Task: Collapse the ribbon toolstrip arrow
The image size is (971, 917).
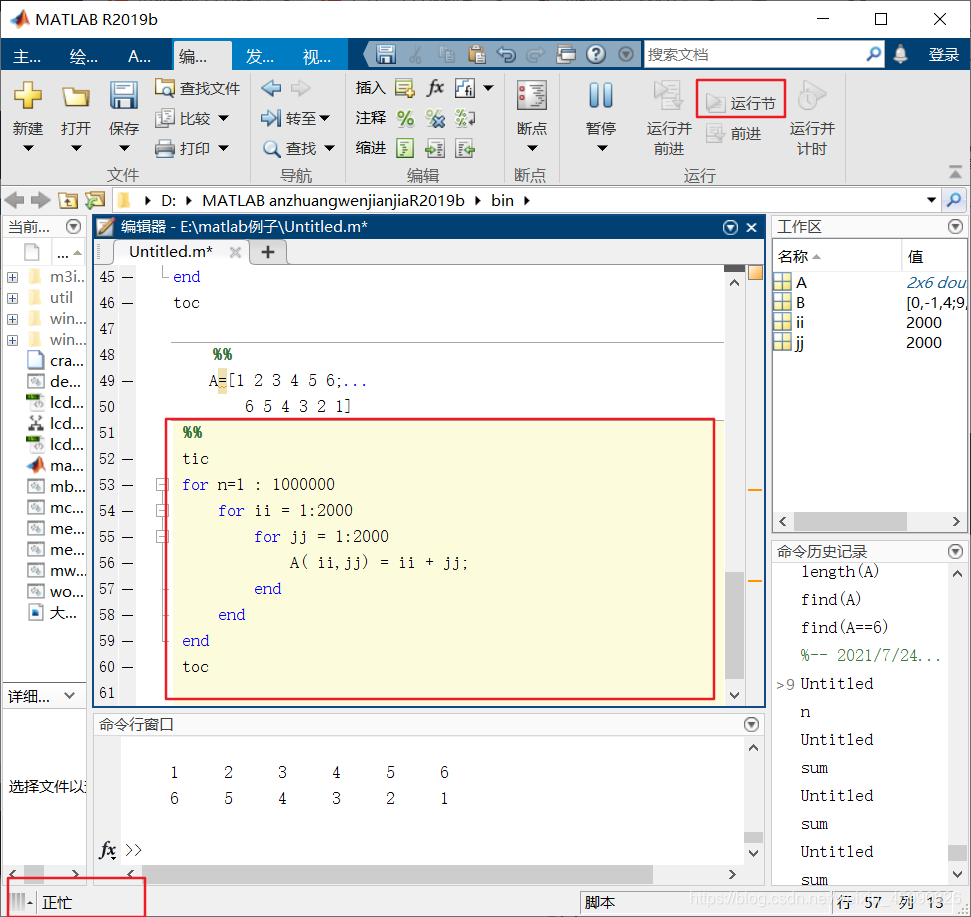Action: [x=956, y=172]
